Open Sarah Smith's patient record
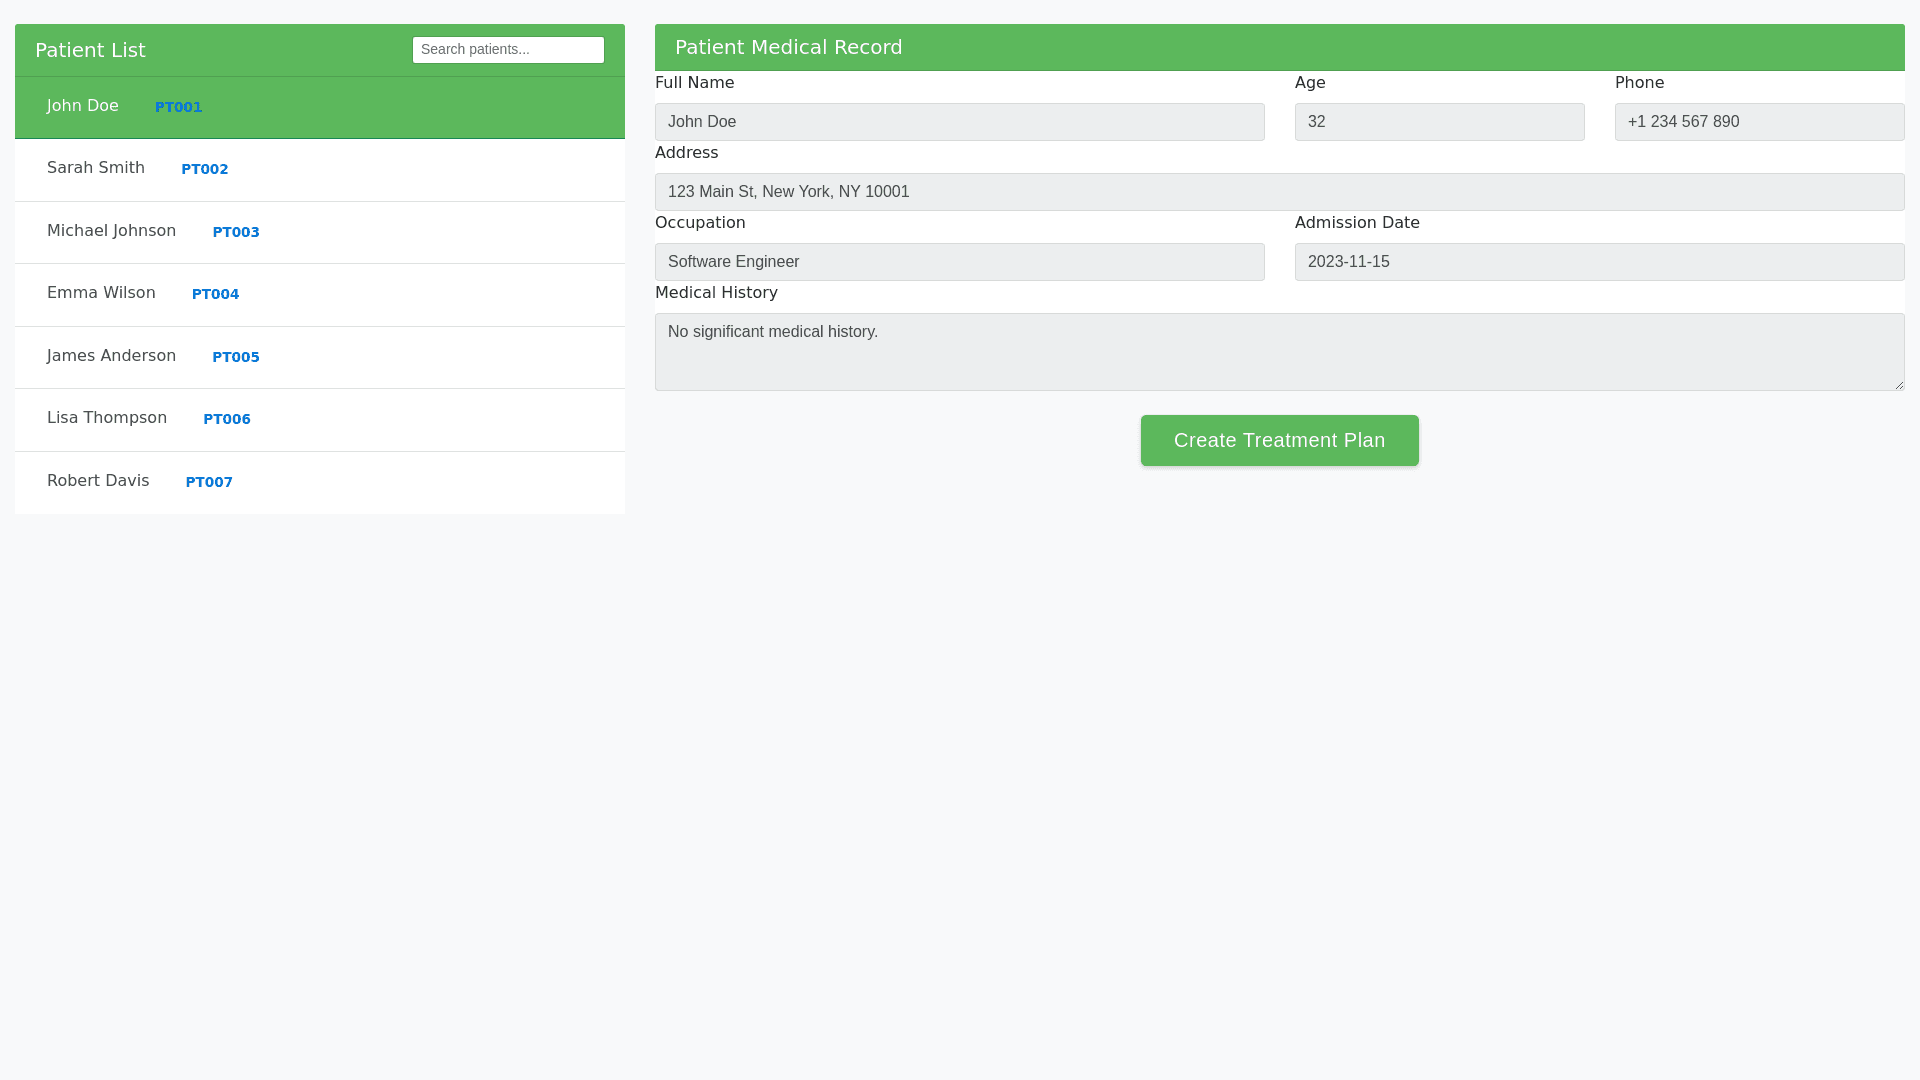 pos(96,168)
